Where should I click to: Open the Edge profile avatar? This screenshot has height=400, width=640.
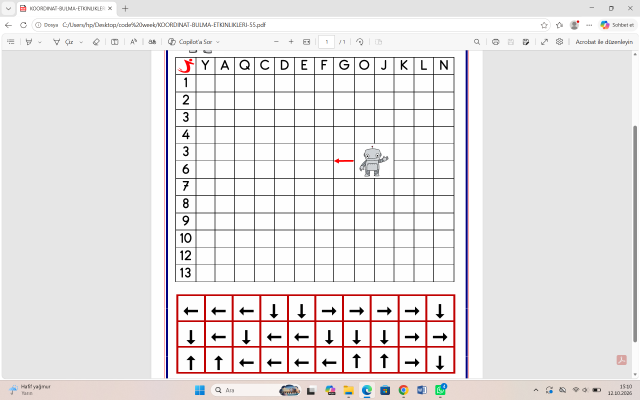tap(574, 25)
